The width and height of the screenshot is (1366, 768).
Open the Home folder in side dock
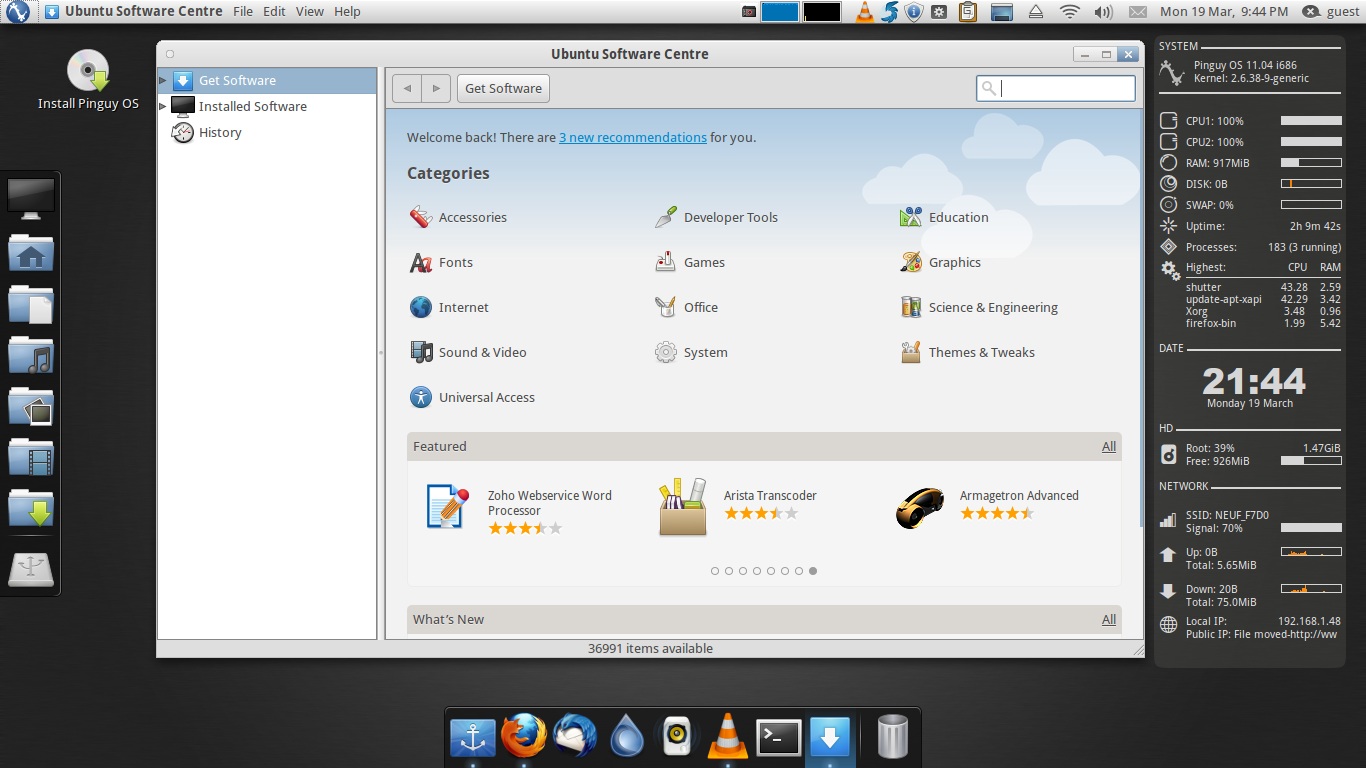[31, 253]
